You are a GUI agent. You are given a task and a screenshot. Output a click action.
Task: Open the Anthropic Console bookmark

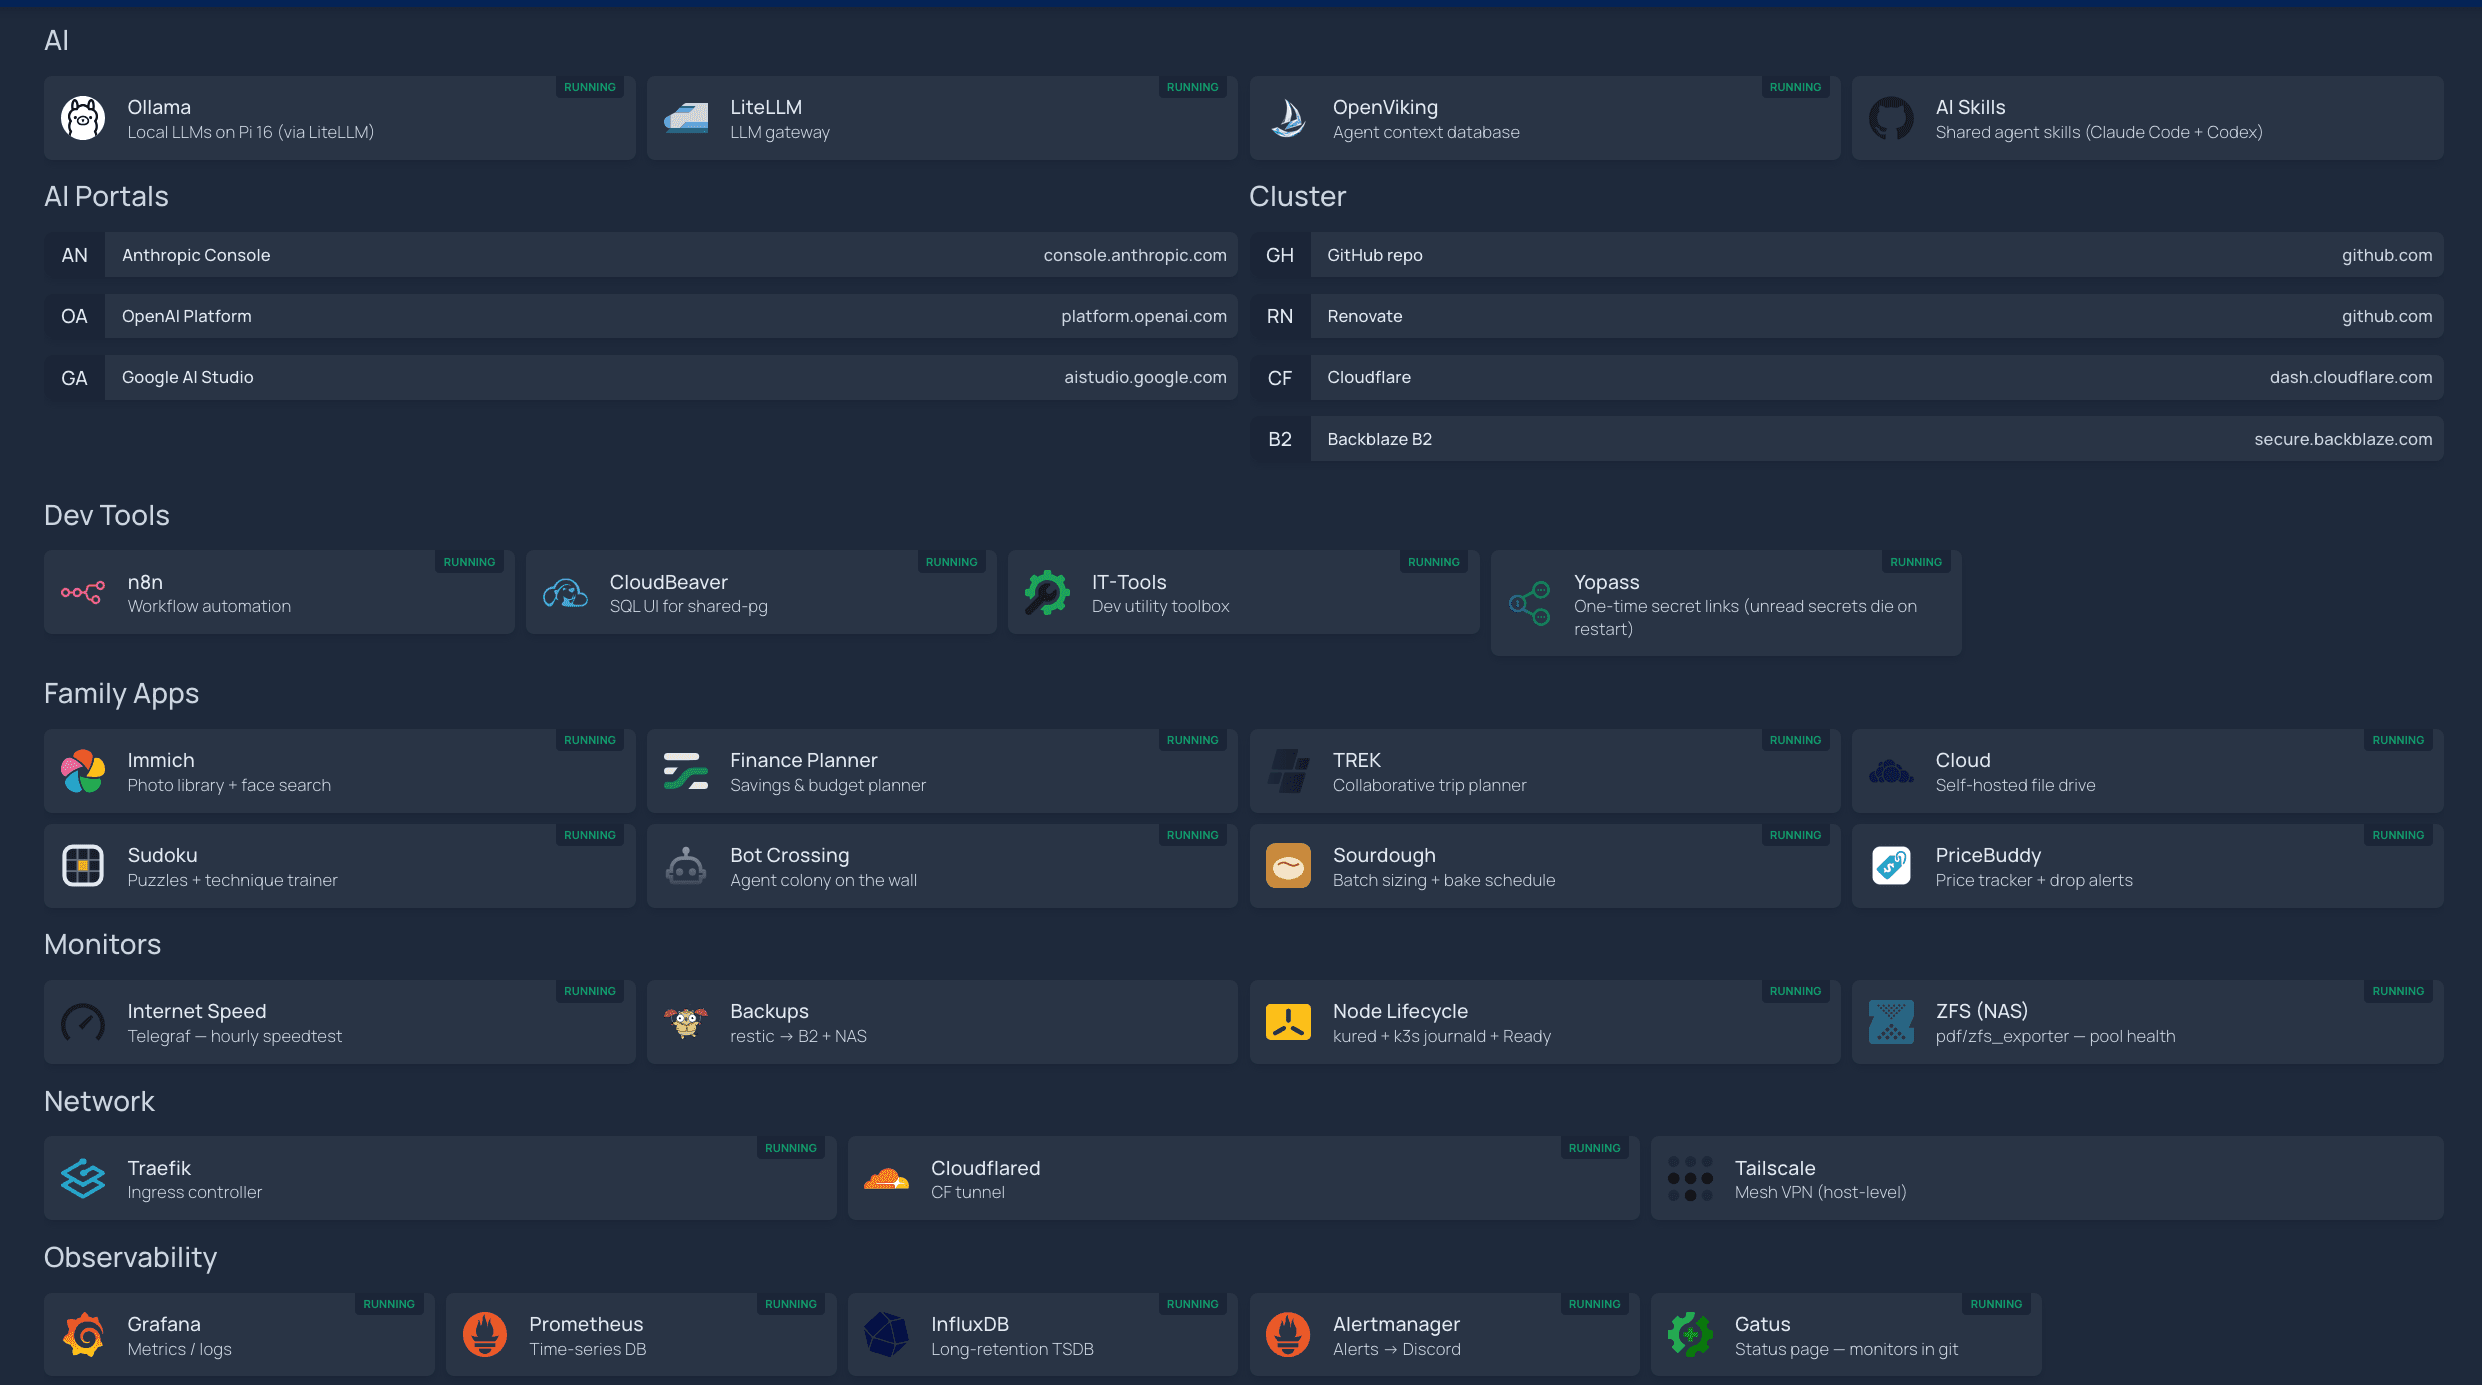click(x=641, y=255)
